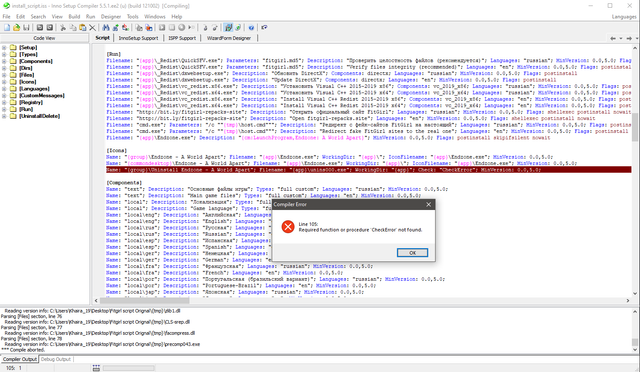Click the green app icon in title bar
The height and width of the screenshot is (372, 640).
(x=6, y=6)
